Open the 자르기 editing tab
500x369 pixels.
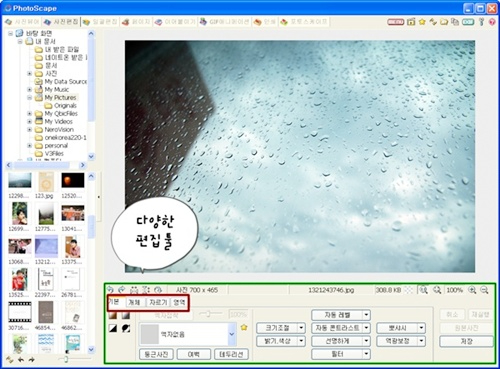(158, 302)
